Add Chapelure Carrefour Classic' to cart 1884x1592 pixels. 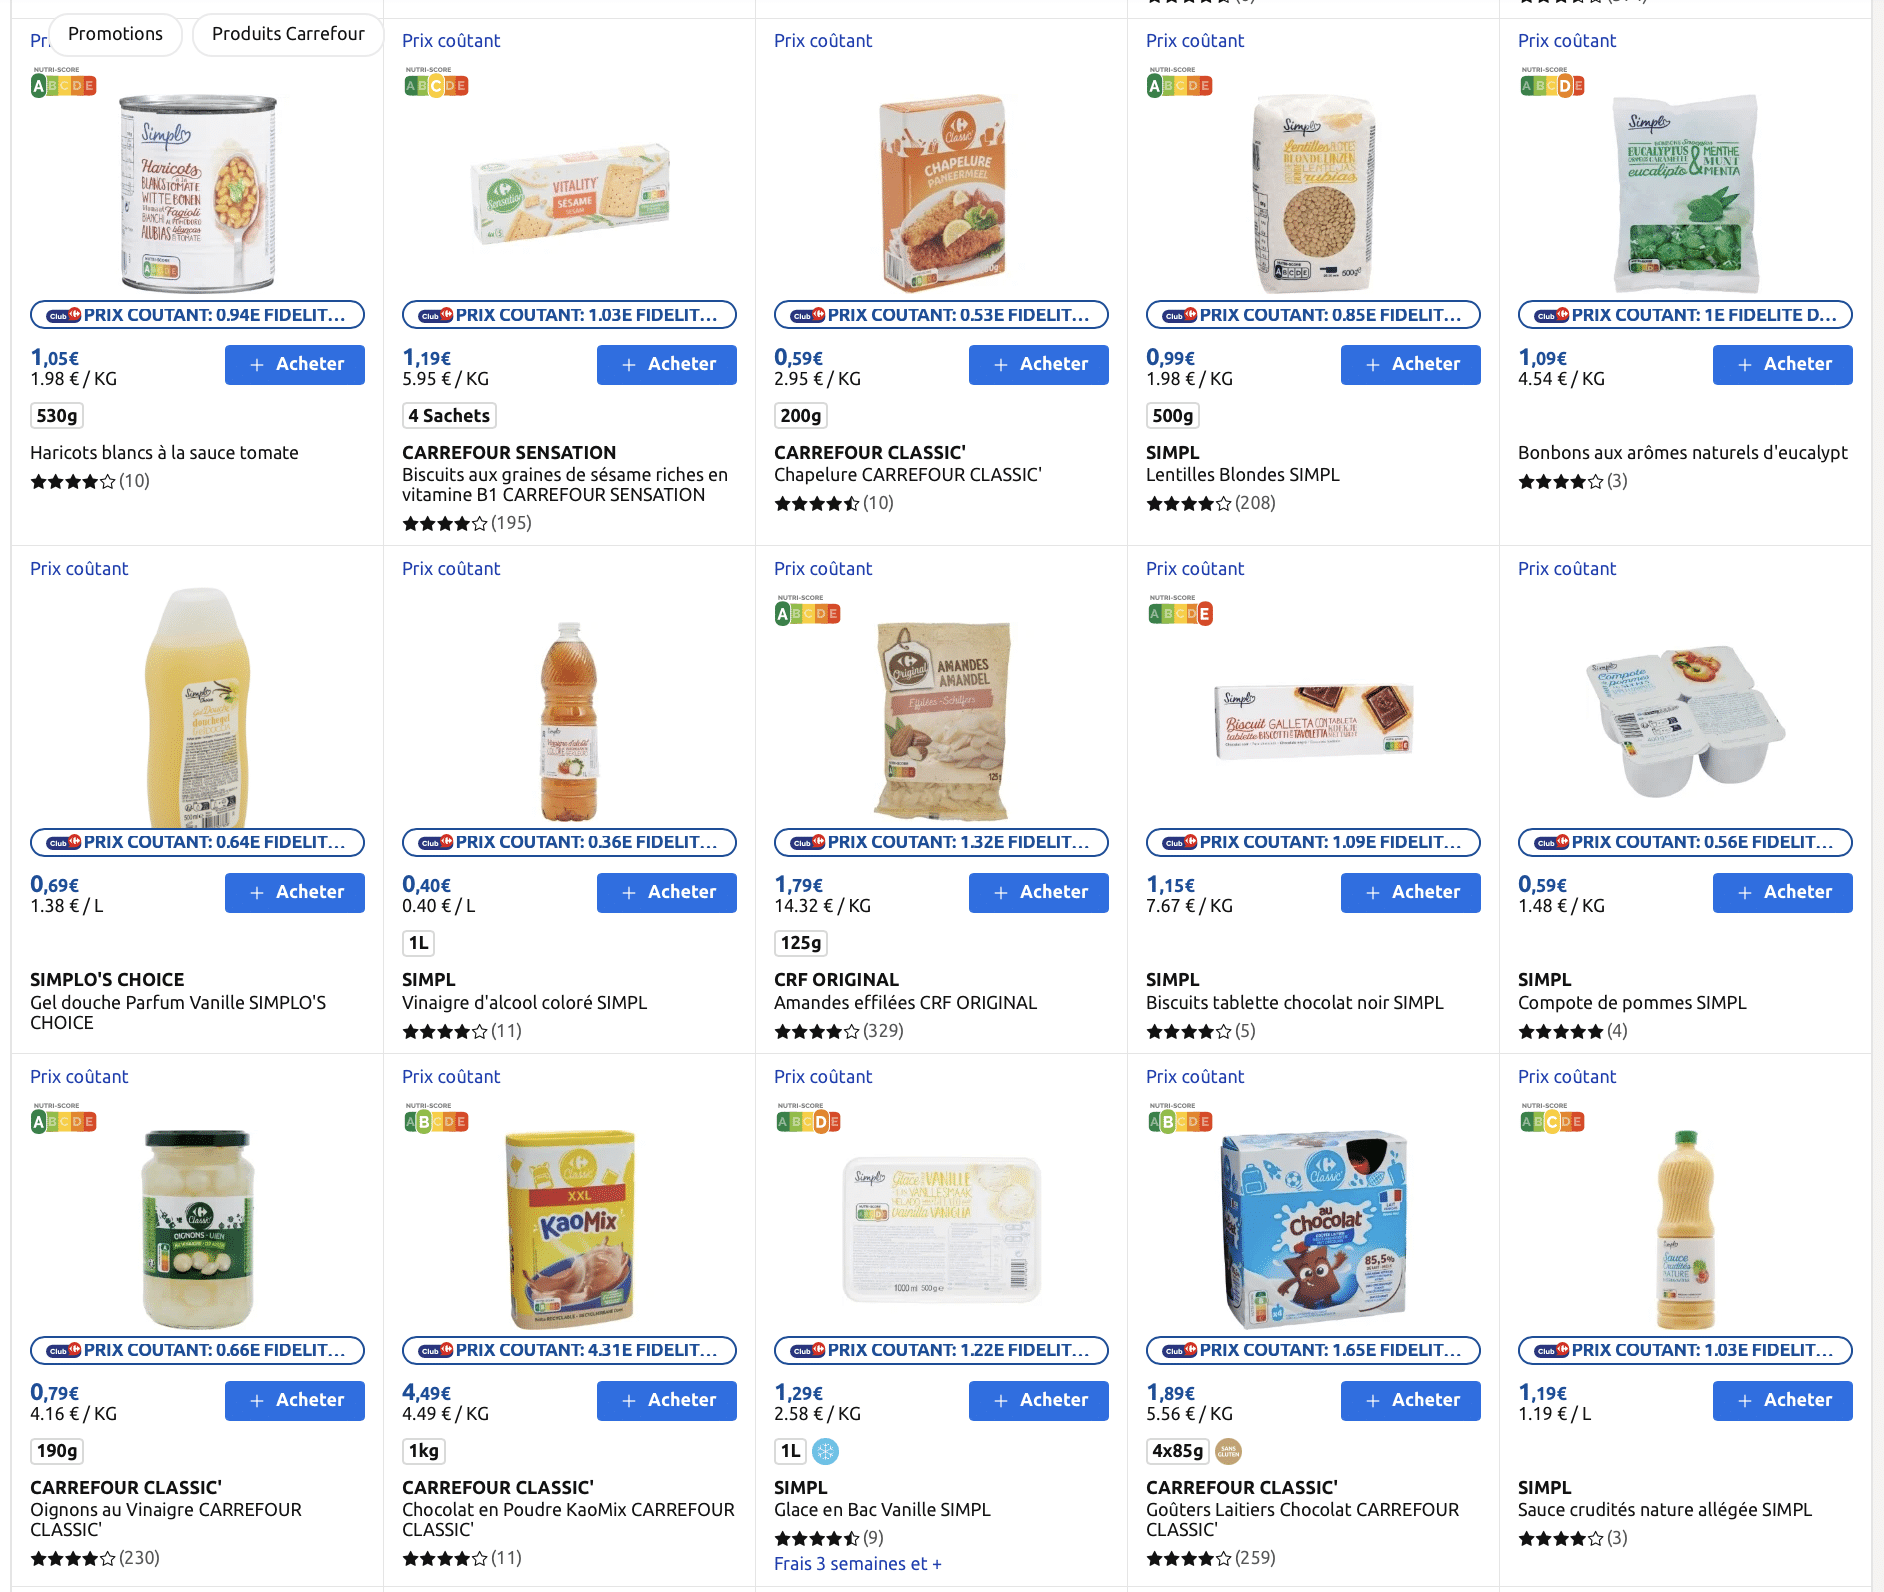[x=1038, y=365]
